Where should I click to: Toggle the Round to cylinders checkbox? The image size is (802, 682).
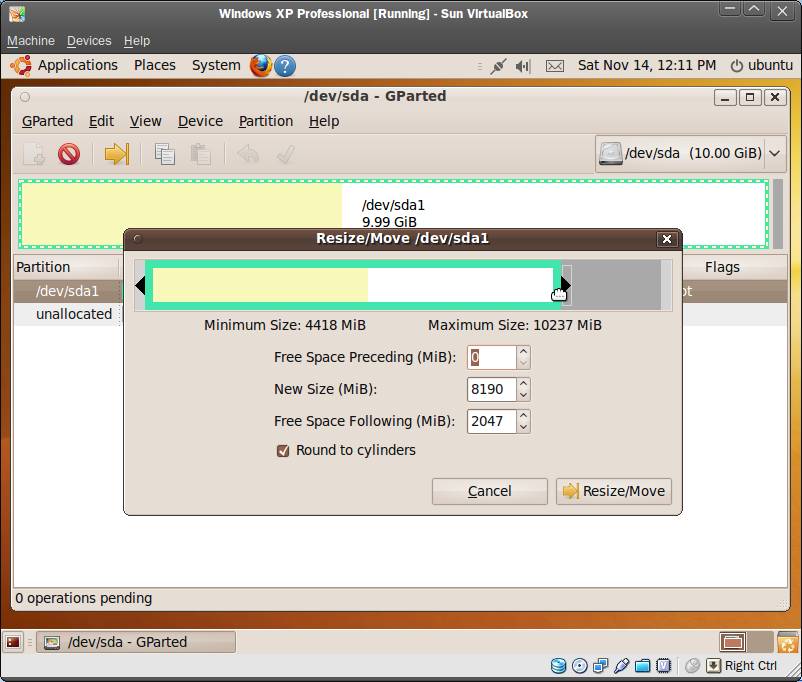(283, 451)
